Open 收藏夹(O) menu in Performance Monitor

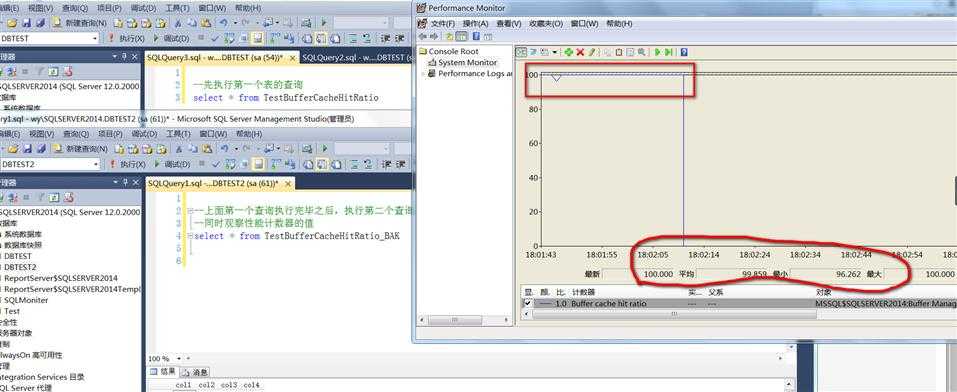[x=546, y=23]
